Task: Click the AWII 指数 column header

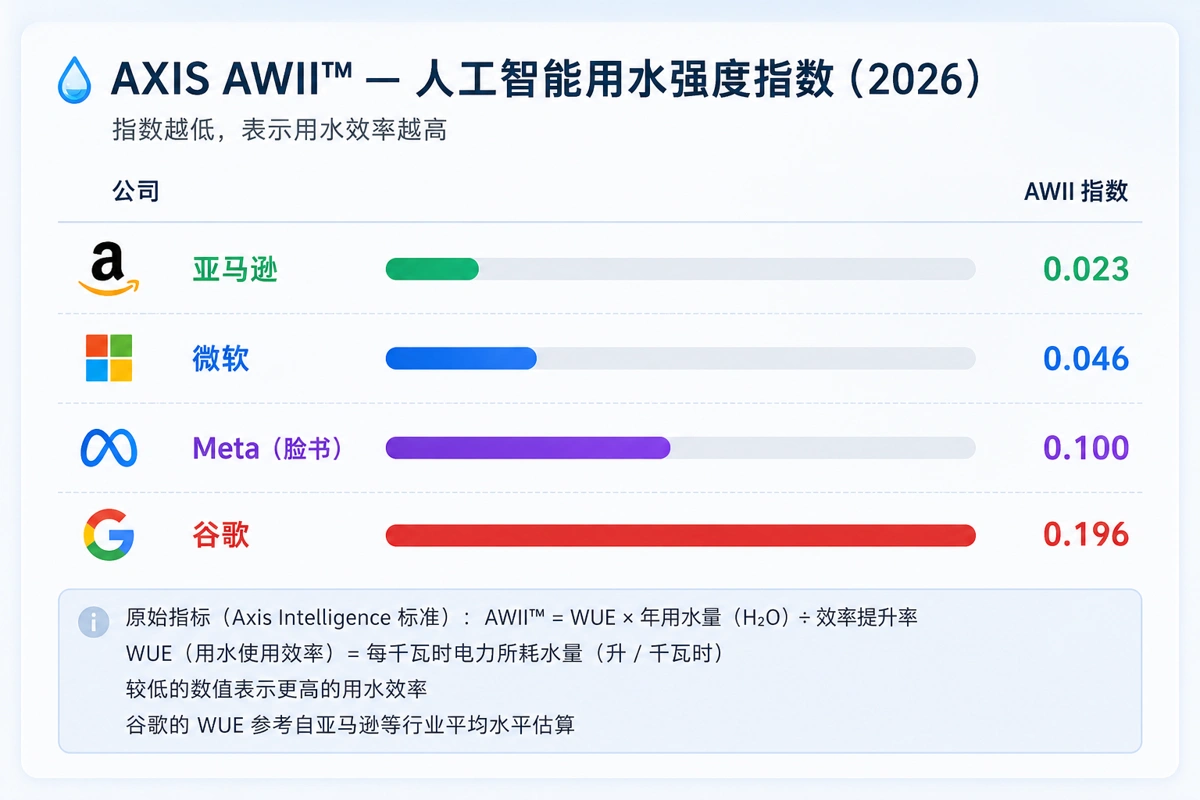Action: 1076,191
